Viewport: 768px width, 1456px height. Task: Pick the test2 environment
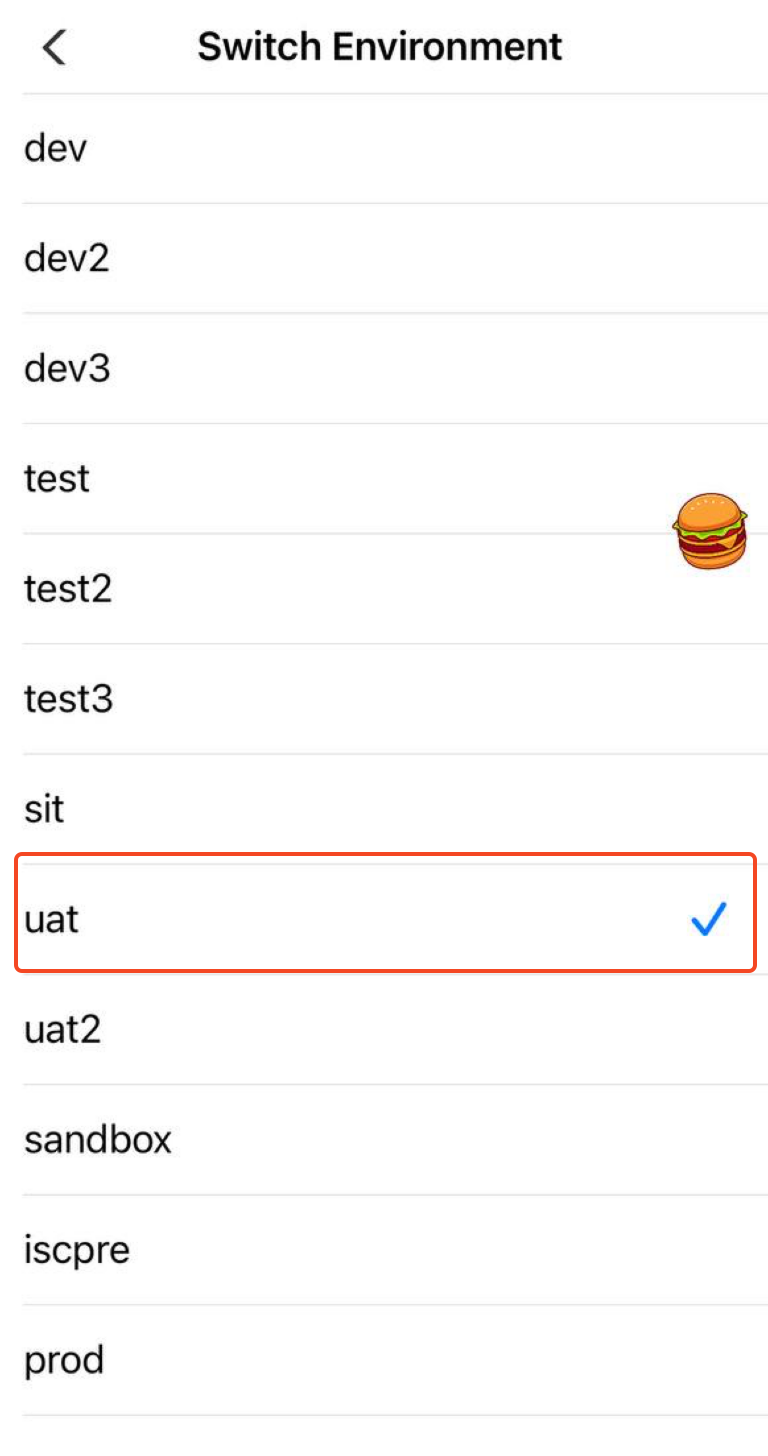[x=68, y=589]
